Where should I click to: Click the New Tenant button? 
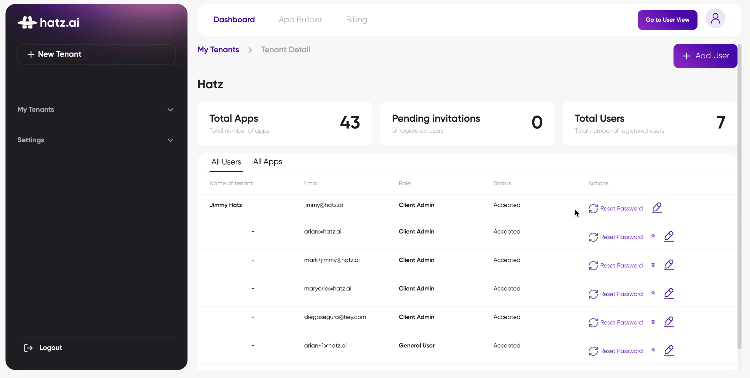(x=96, y=55)
